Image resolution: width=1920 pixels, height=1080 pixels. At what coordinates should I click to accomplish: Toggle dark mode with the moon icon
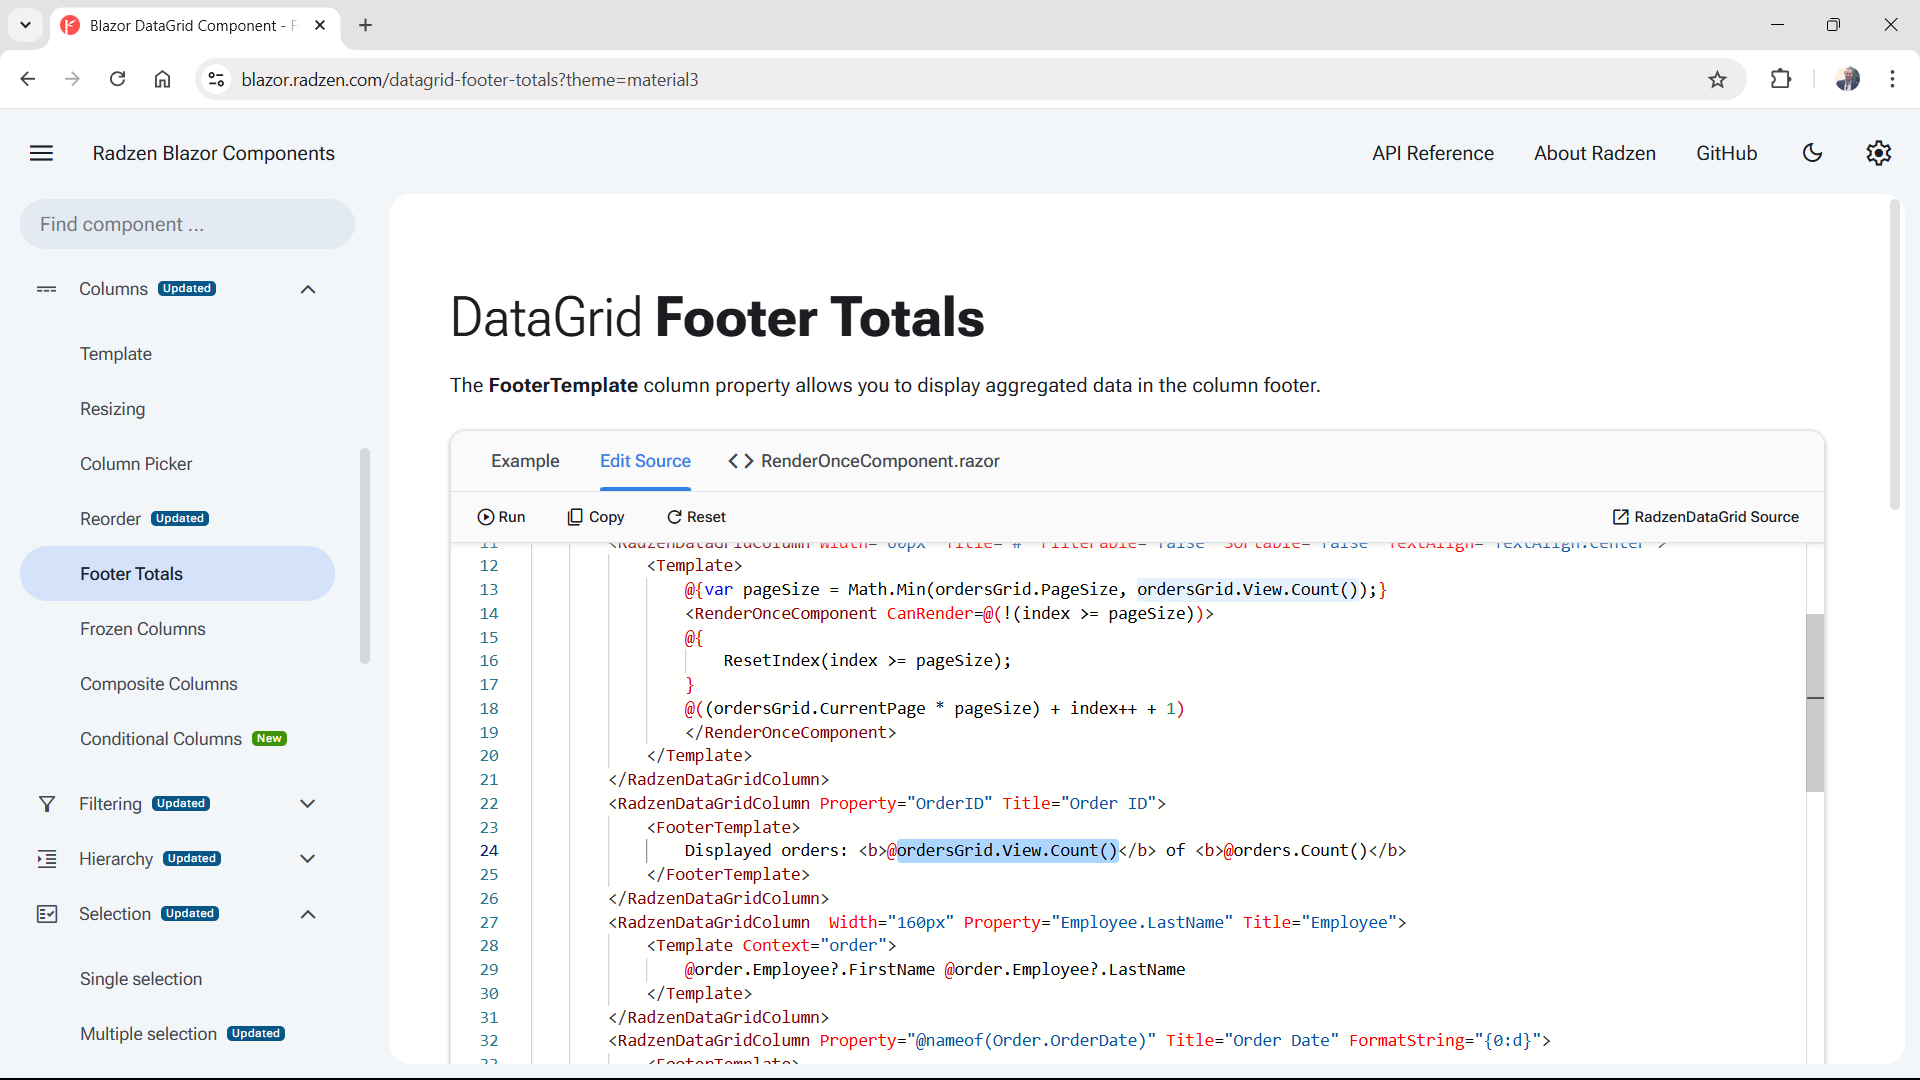tap(1813, 153)
